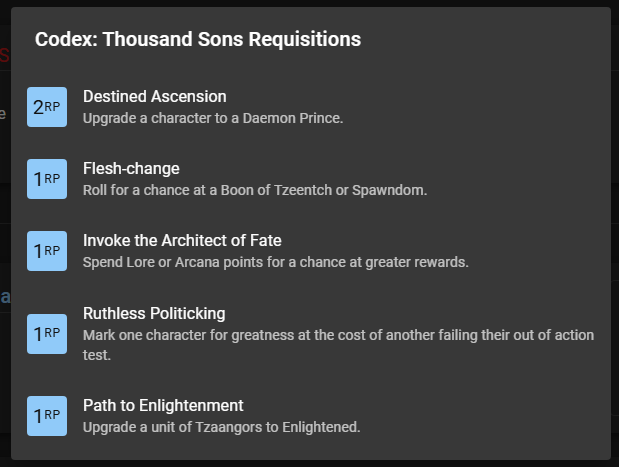
Task: Dismiss the dialog via the dark backdrop strip above it
Action: pyautogui.click(x=309, y=3)
